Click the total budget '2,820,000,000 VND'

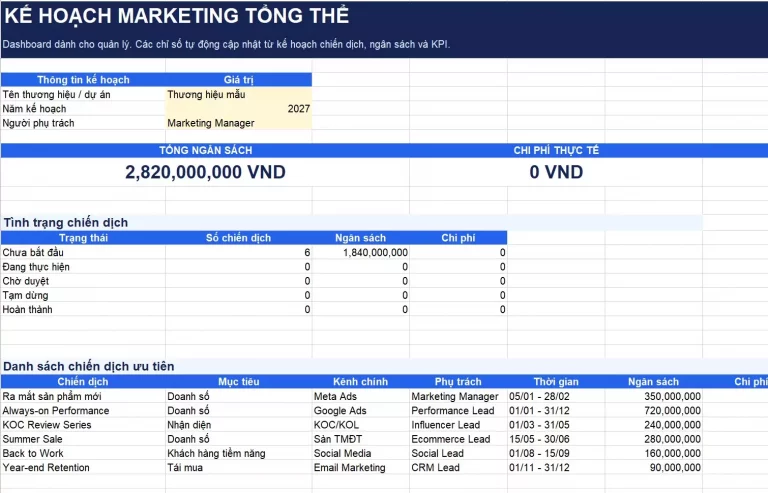(205, 172)
